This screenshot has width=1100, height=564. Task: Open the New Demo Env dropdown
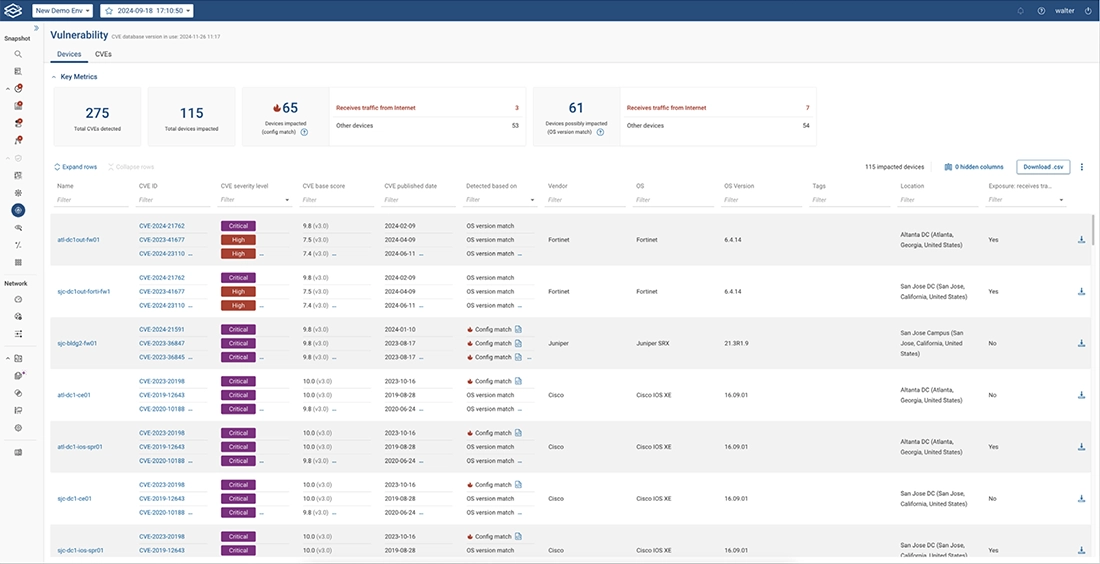pos(63,11)
